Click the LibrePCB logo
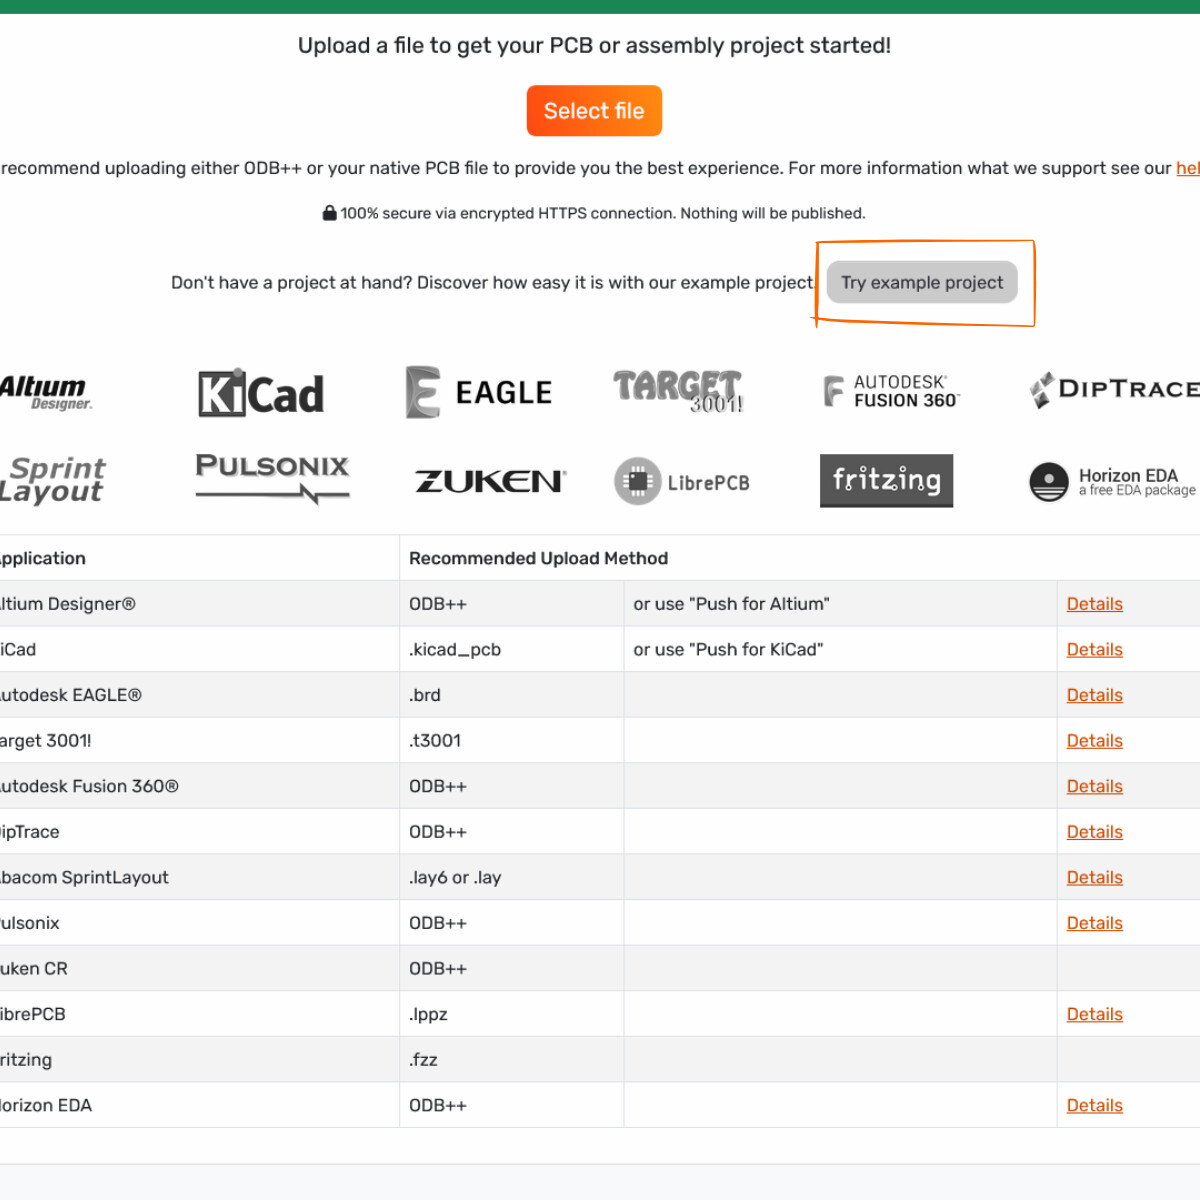Screen dimensions: 1200x1200 (x=682, y=482)
